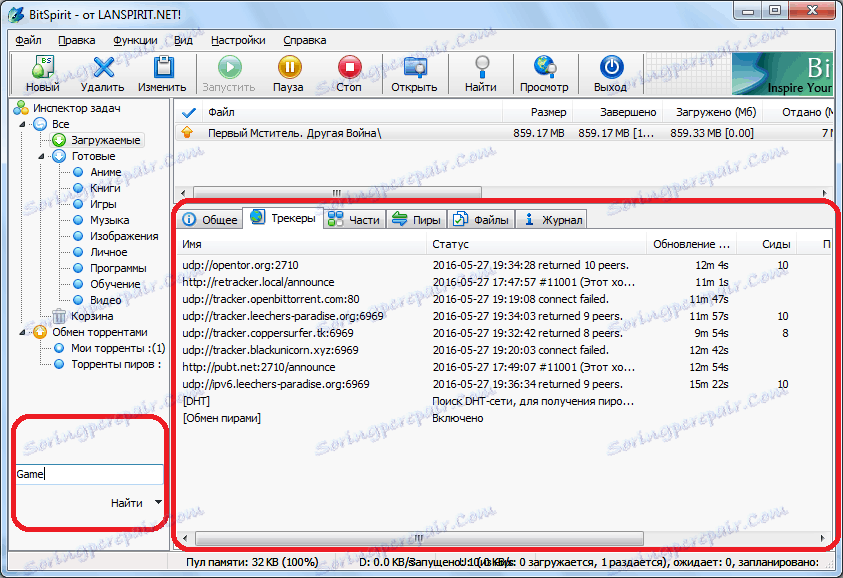The width and height of the screenshot is (843, 578).
Task: Sort by the Загружено (Мб) column header
Action: click(711, 112)
